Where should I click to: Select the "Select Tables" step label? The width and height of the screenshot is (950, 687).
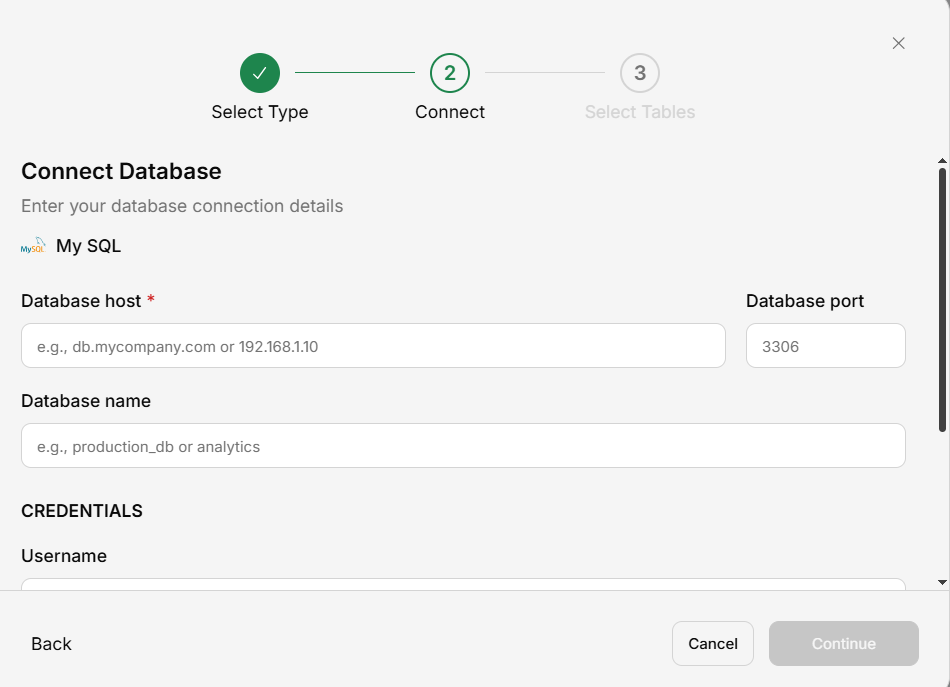(640, 112)
